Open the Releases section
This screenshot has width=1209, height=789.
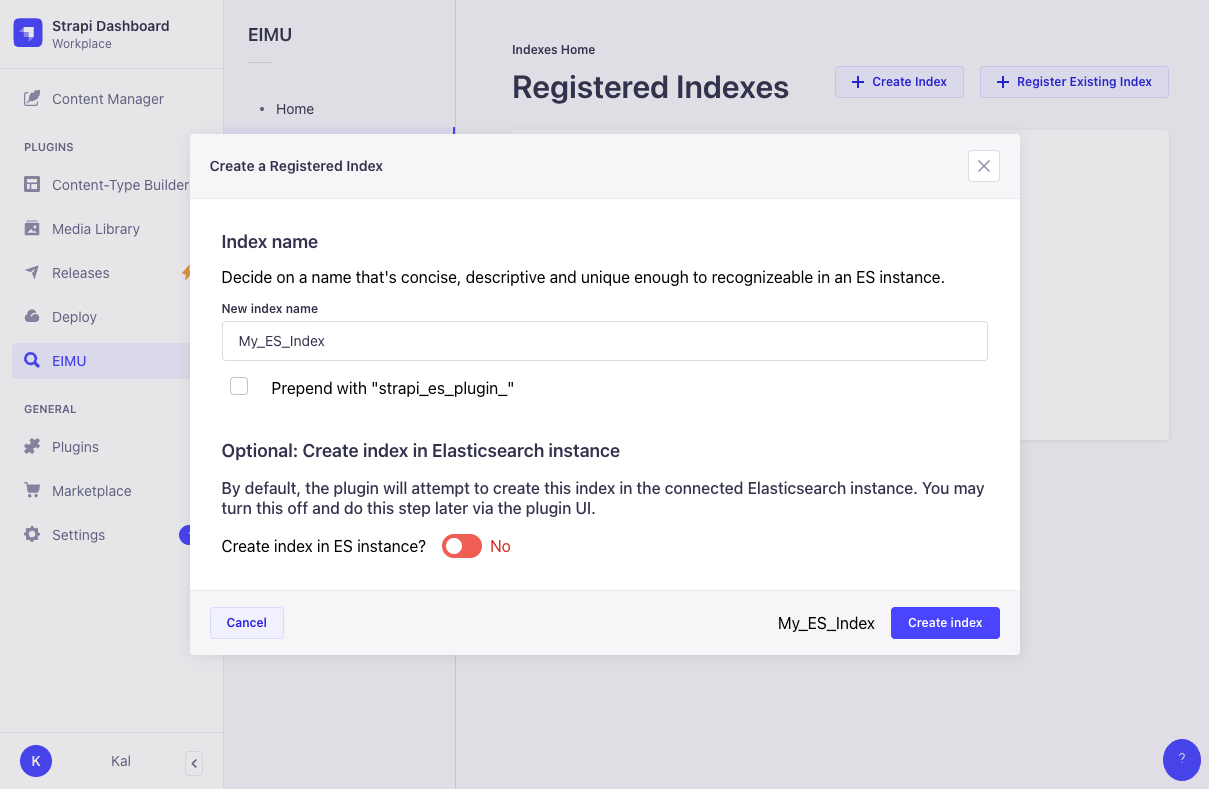[x=80, y=273]
